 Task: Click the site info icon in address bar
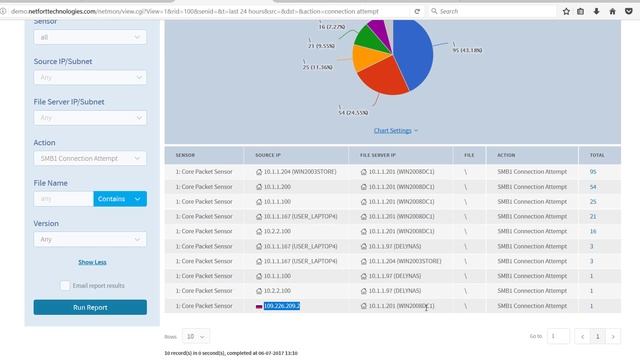3,11
